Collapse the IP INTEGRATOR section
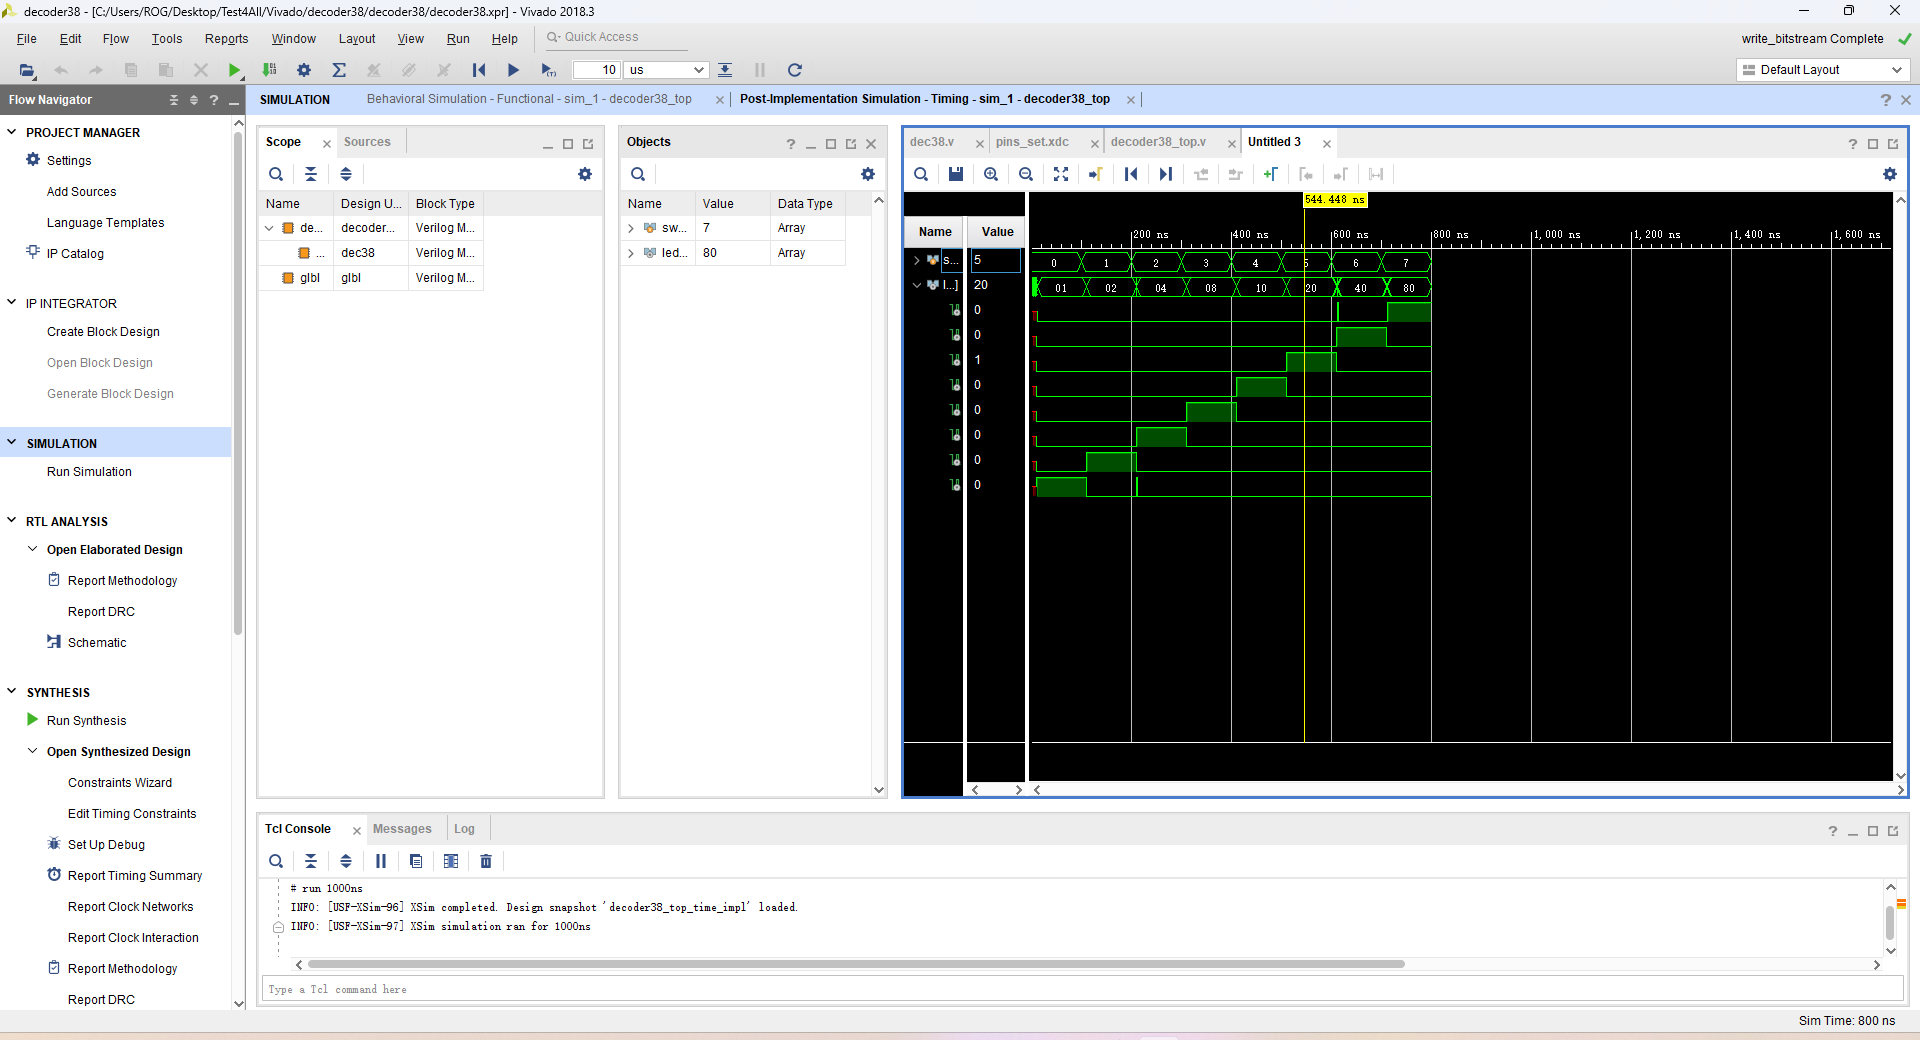 pos(12,303)
